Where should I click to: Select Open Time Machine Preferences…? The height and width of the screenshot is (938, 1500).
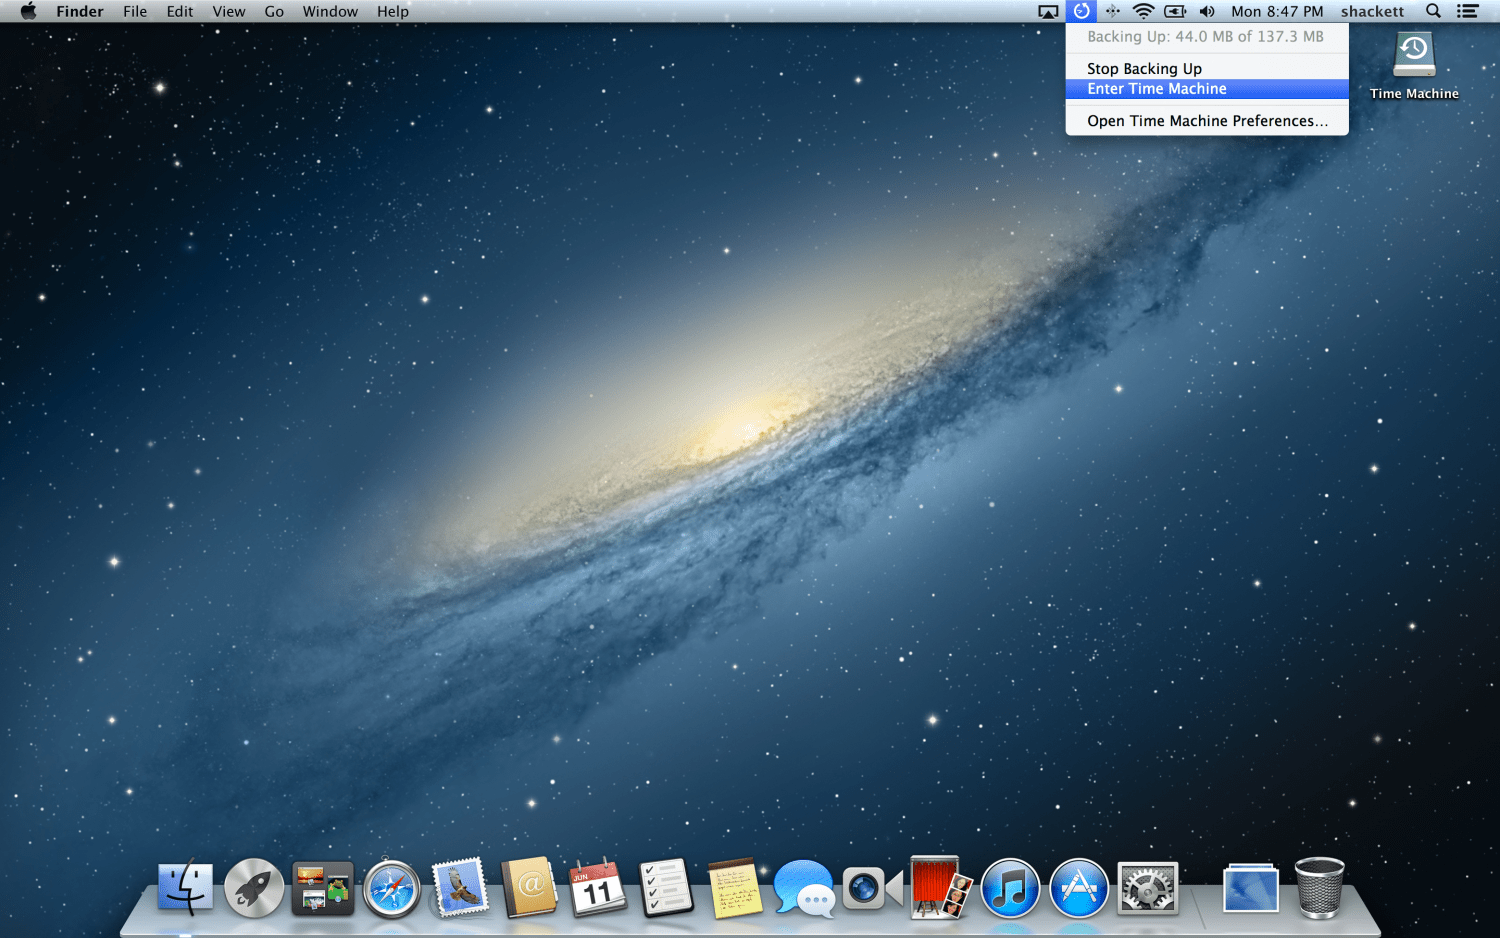[1207, 121]
